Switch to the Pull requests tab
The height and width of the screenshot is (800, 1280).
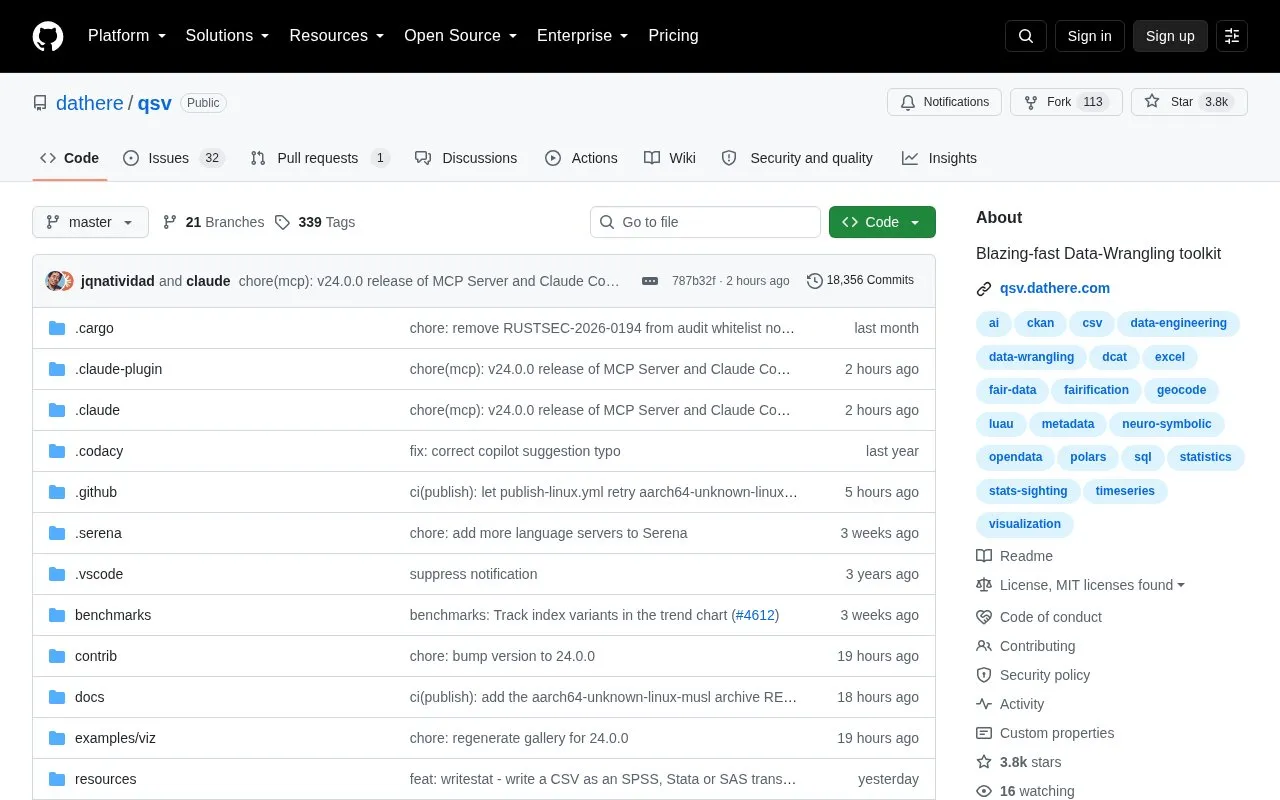point(319,158)
